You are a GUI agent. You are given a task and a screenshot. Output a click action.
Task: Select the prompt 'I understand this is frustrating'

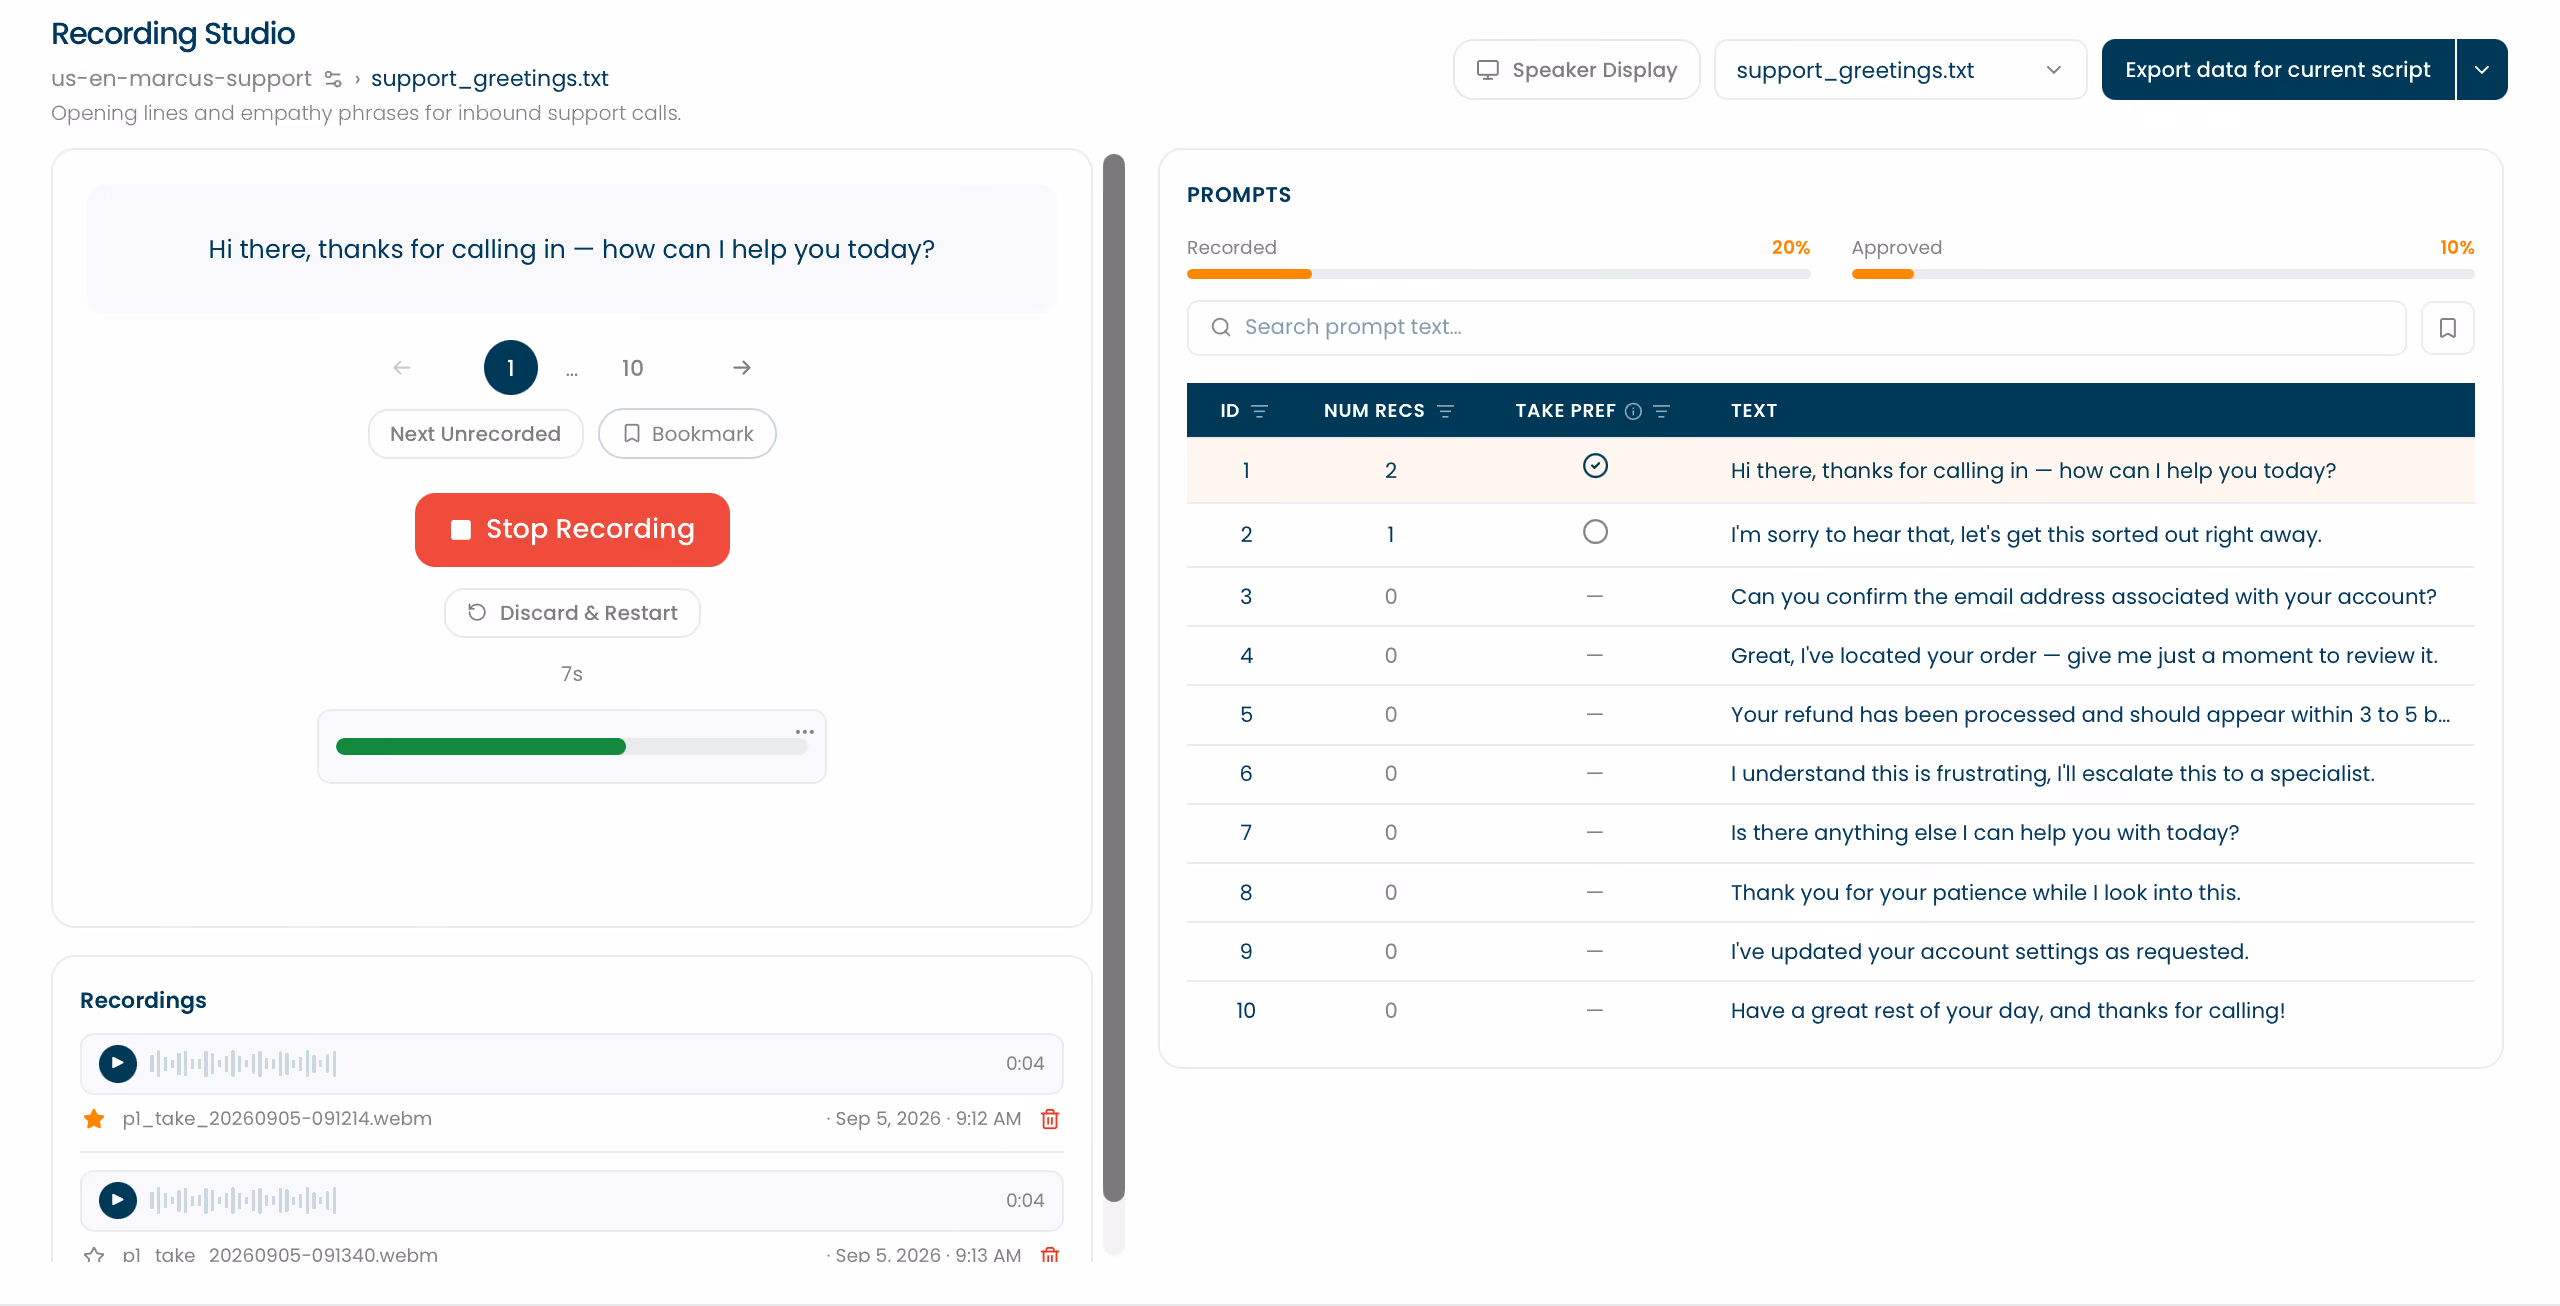[x=1831, y=774]
